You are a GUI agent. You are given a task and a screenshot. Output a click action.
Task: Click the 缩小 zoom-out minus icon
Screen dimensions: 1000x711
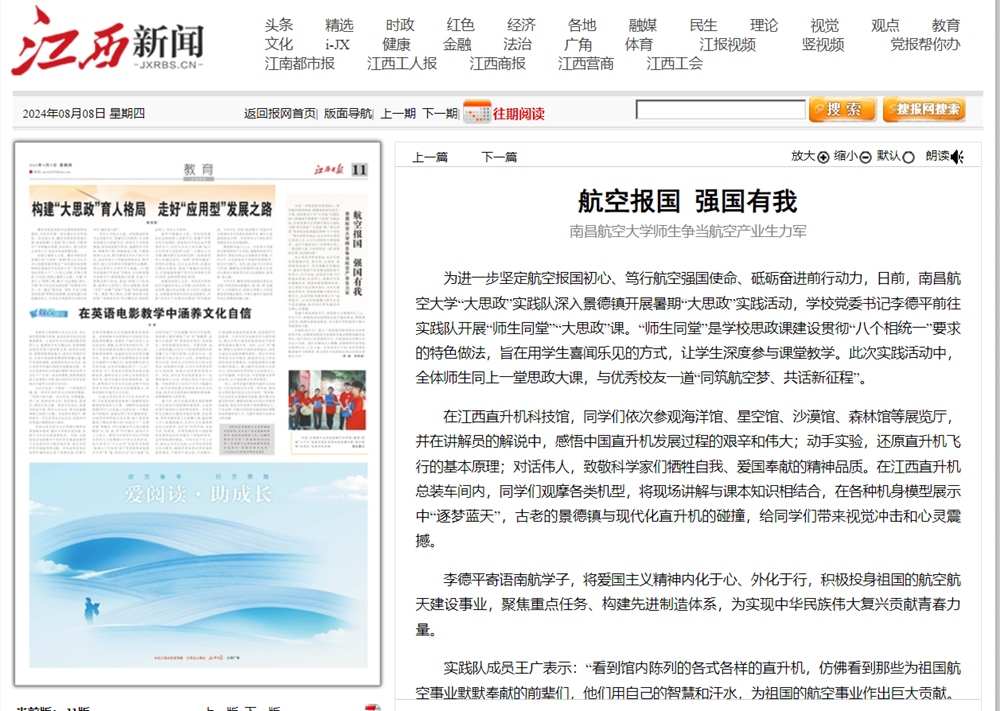[x=865, y=157]
